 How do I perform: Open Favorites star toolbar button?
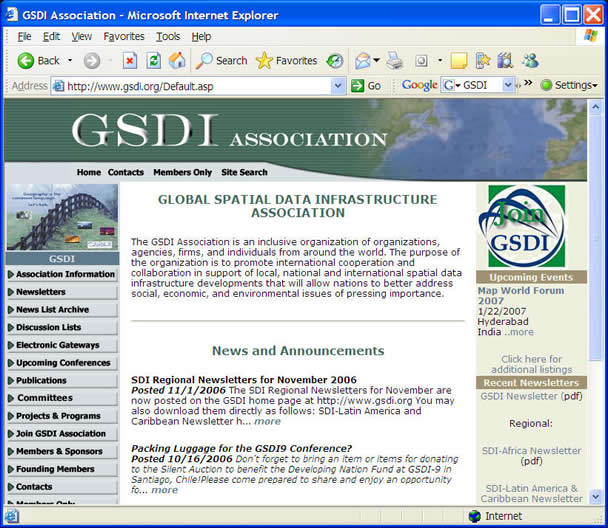[x=287, y=61]
